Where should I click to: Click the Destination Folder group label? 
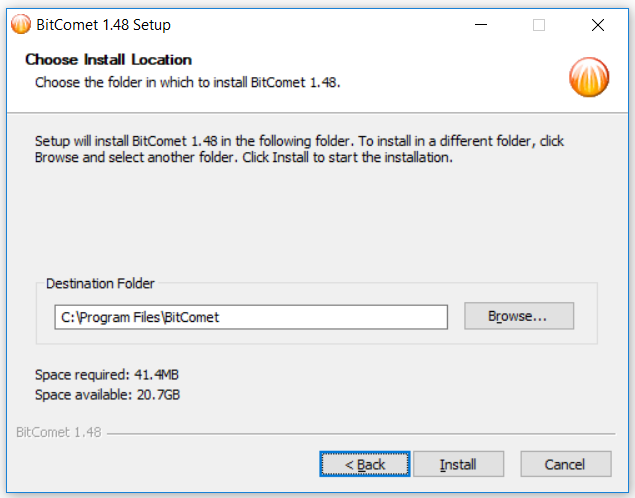100,283
